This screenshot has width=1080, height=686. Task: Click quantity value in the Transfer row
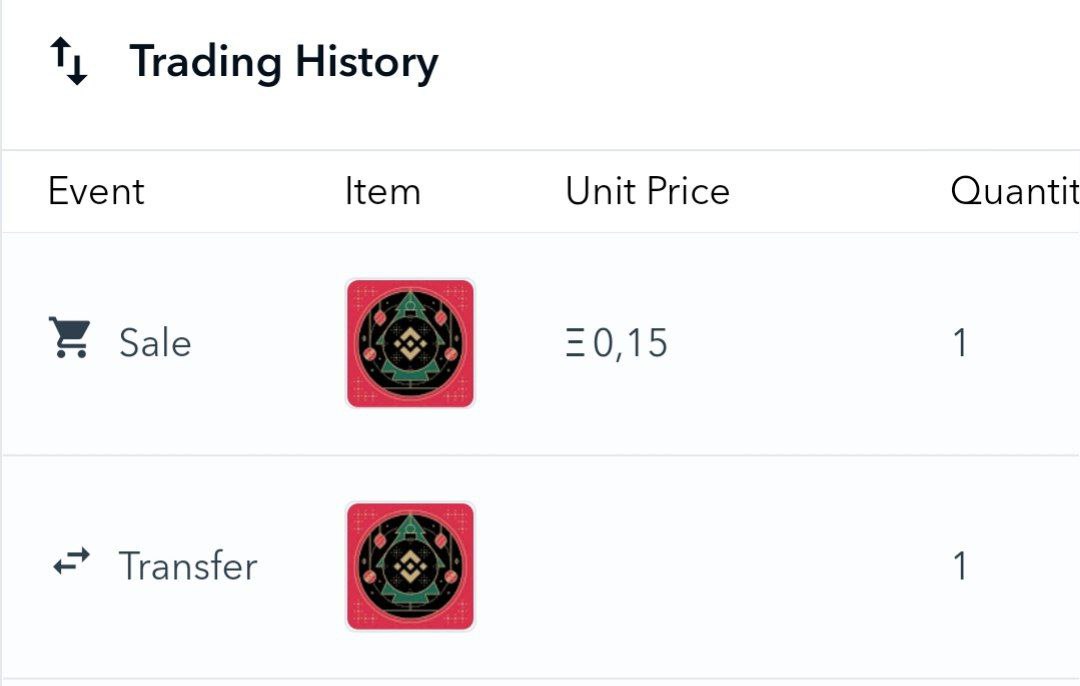tap(960, 566)
